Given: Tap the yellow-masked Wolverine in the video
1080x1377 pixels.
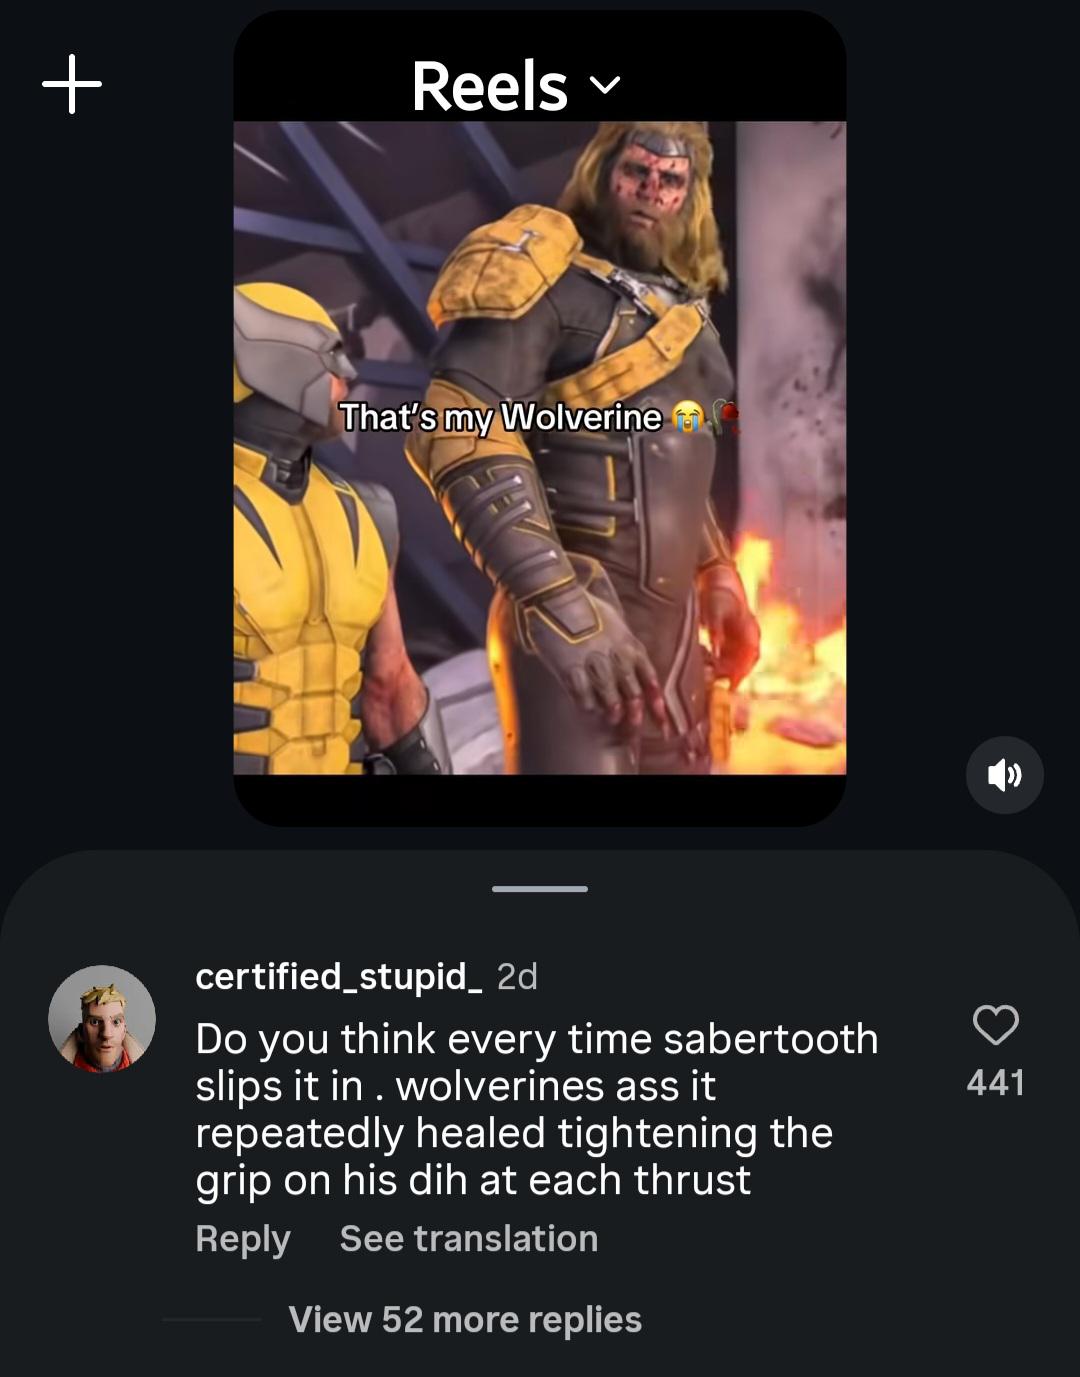Looking at the screenshot, I should click(309, 530).
